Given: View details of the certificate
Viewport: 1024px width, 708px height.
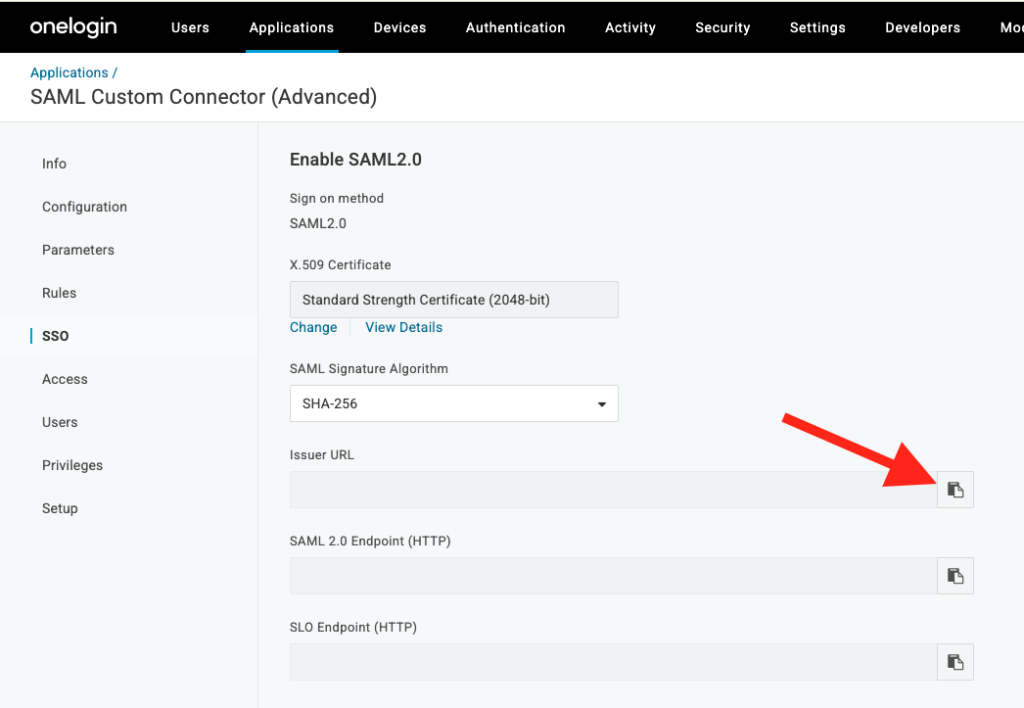Looking at the screenshot, I should tap(403, 327).
